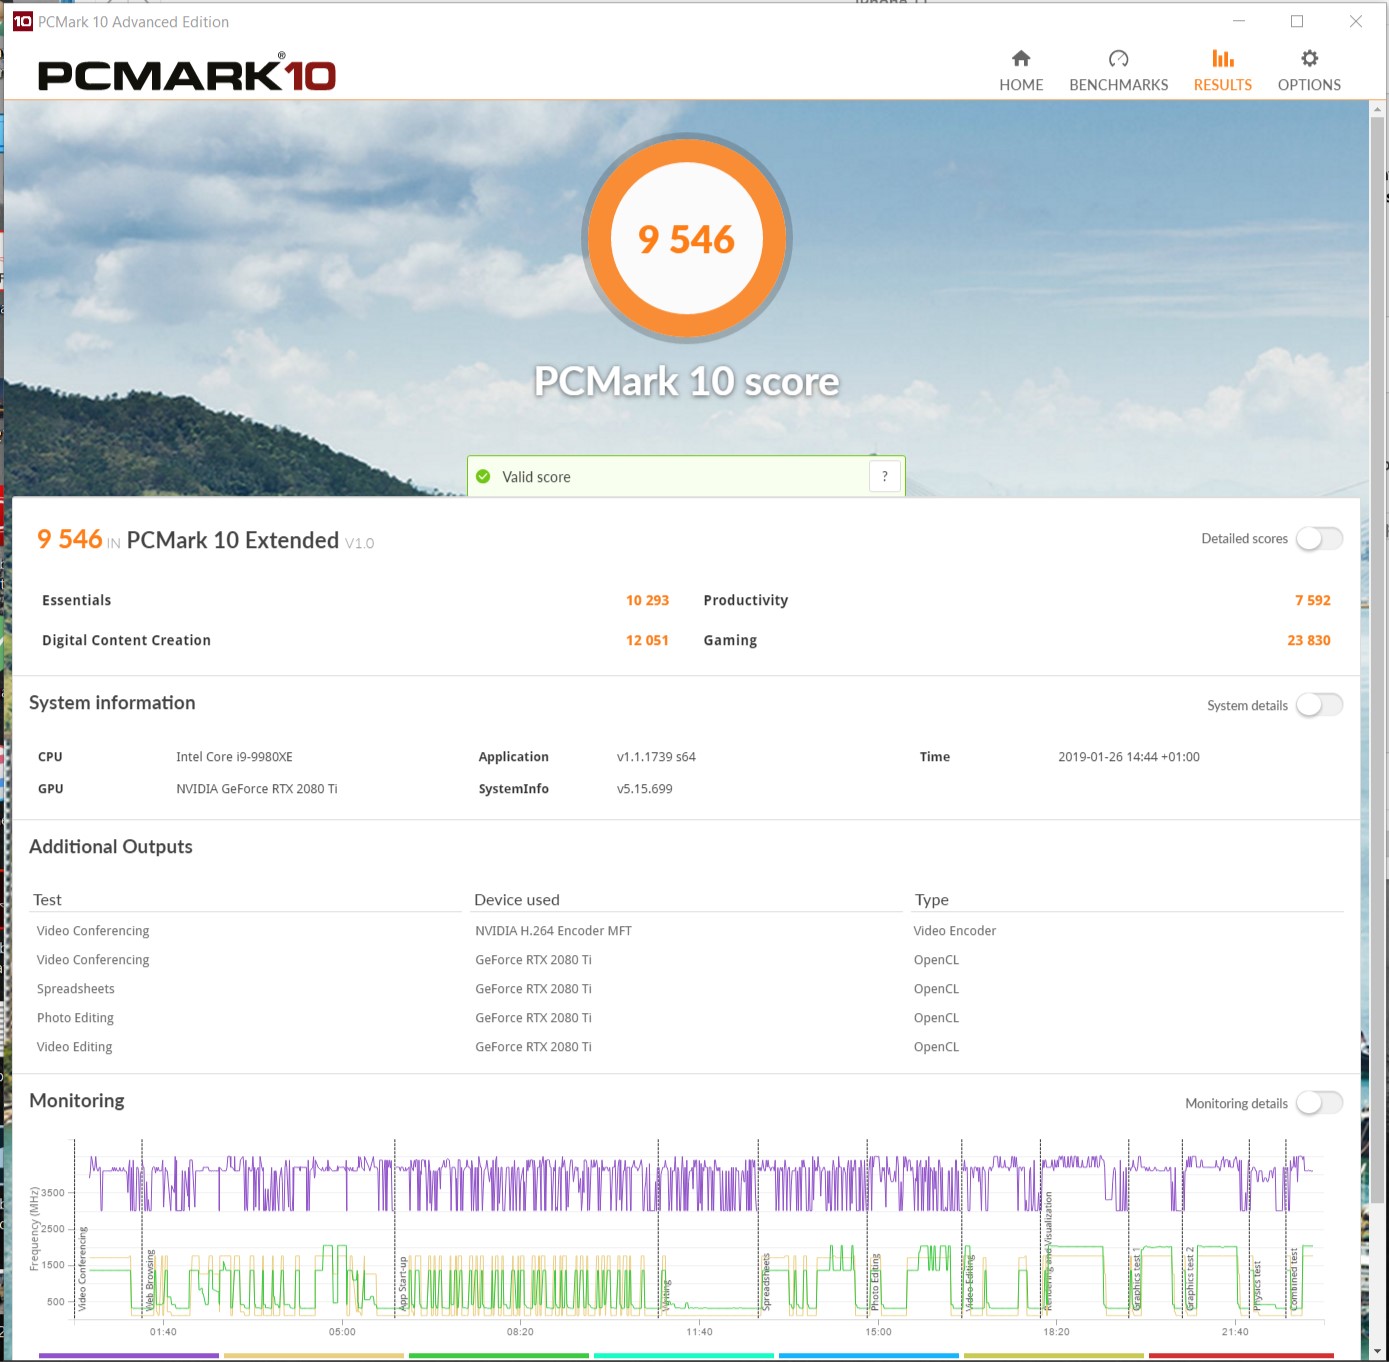Click the Essentials label
Screen dimensions: 1389x1362
[76, 600]
